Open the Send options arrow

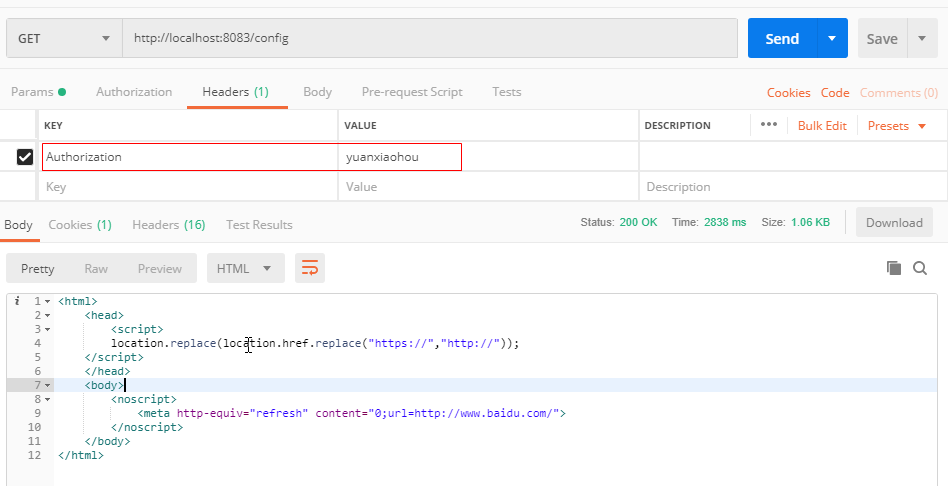(x=832, y=38)
